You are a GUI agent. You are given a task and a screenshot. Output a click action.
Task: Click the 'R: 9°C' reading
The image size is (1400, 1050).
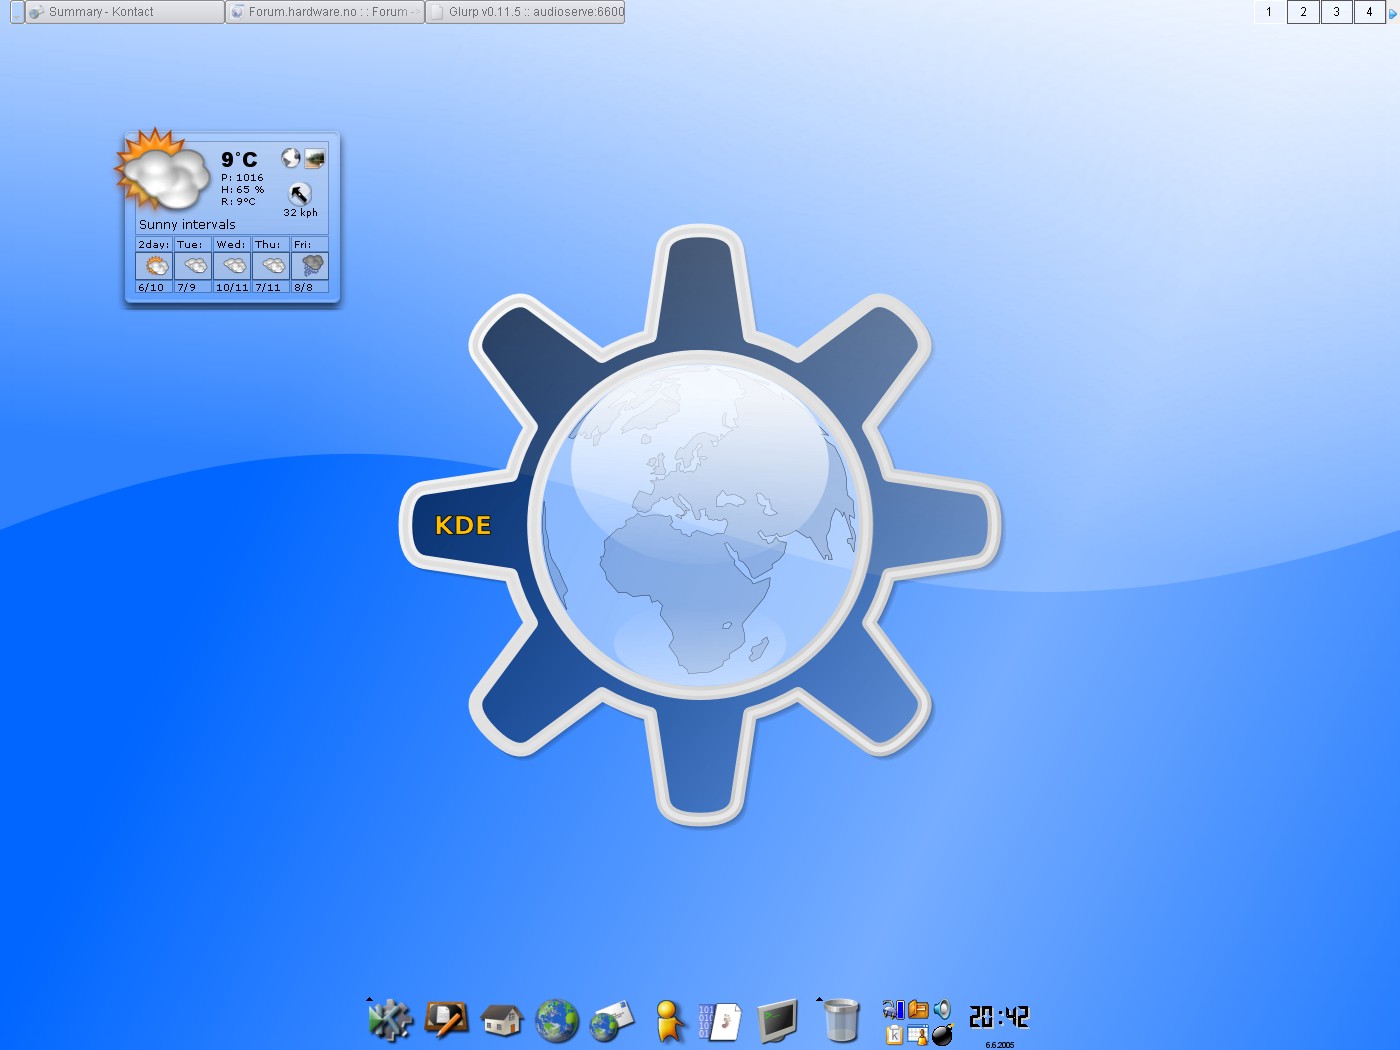[x=238, y=202]
